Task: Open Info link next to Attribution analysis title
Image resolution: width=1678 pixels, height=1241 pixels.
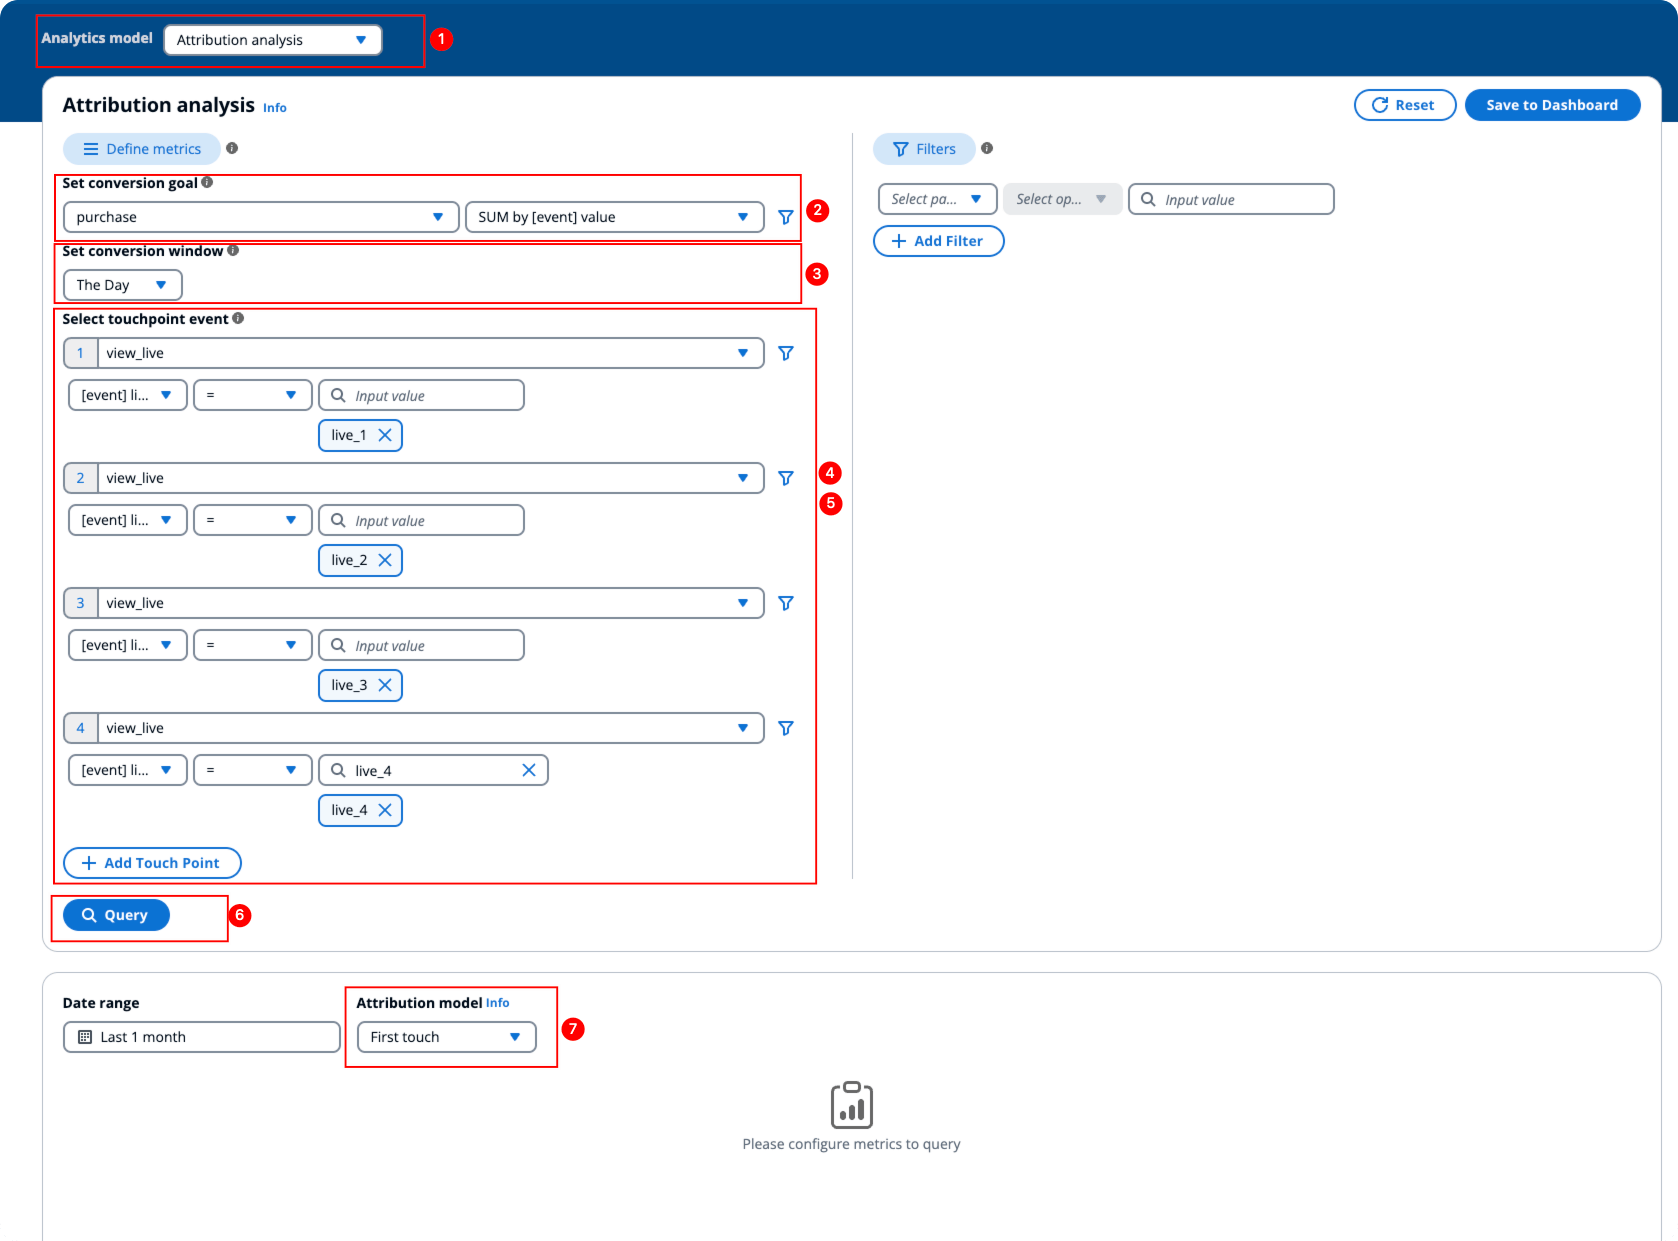Action: pyautogui.click(x=275, y=108)
